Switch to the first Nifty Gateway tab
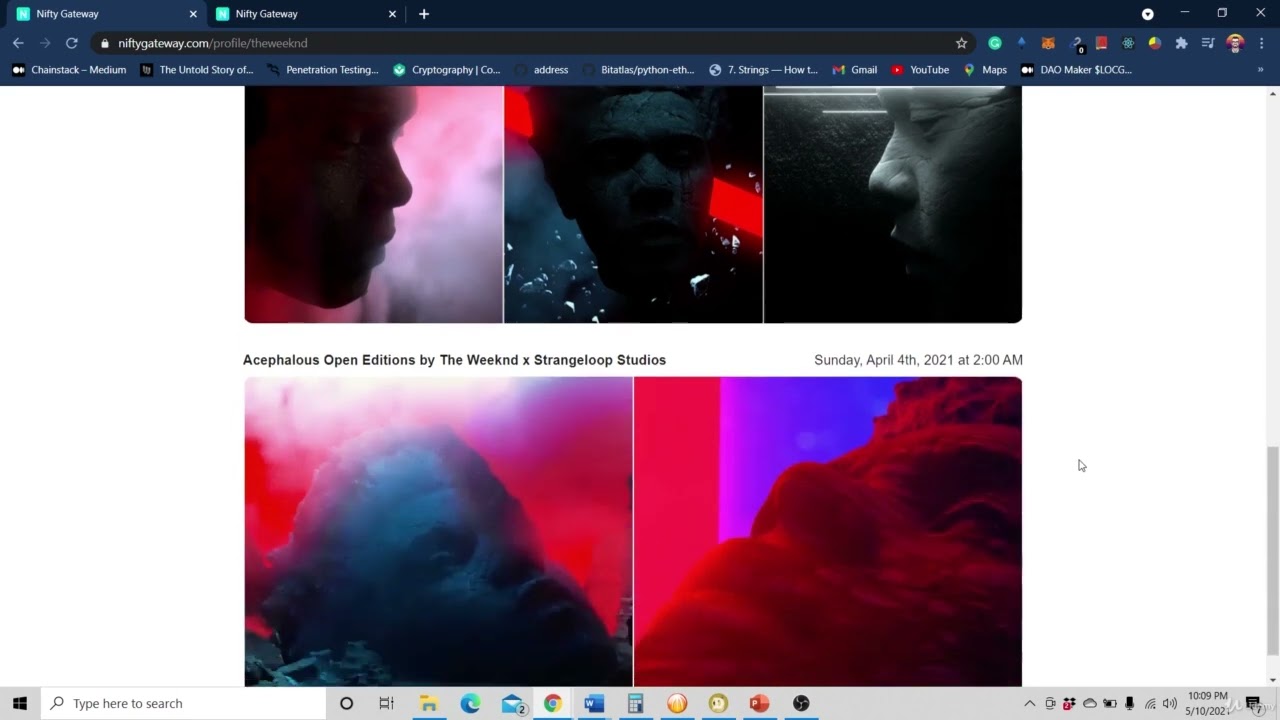This screenshot has height=720, width=1280. tap(104, 14)
